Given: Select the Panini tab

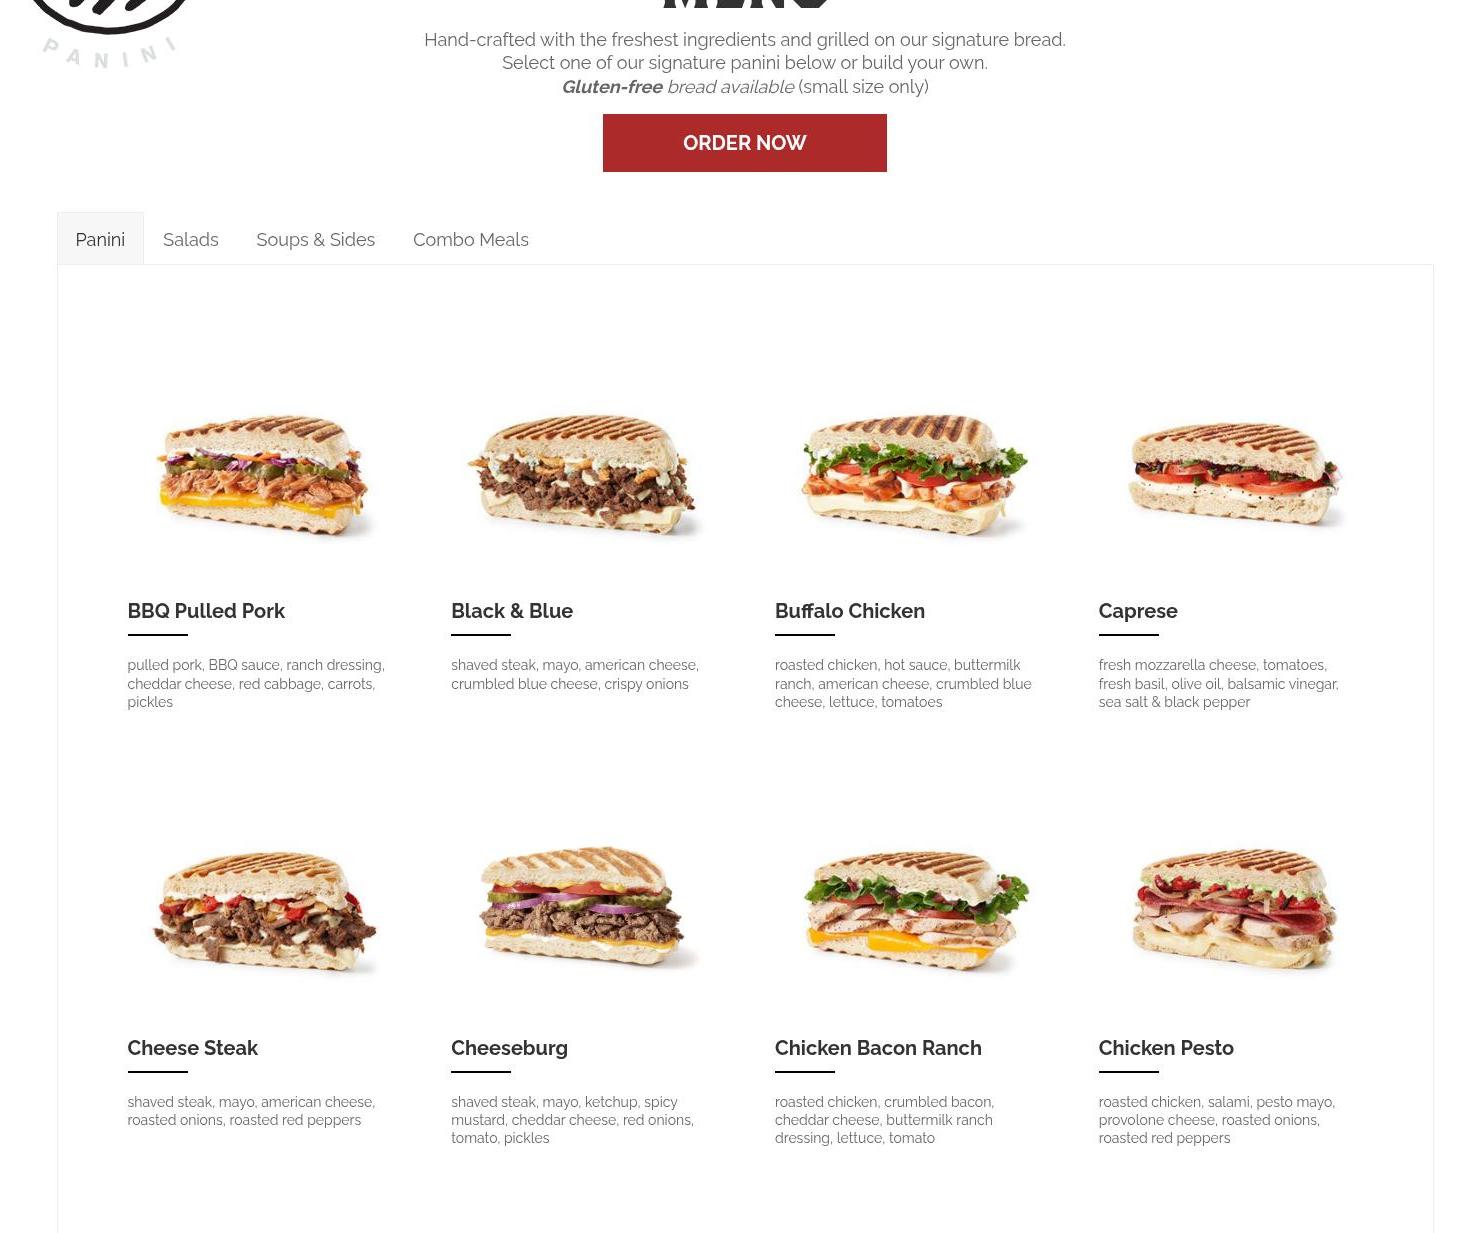Looking at the screenshot, I should (100, 239).
